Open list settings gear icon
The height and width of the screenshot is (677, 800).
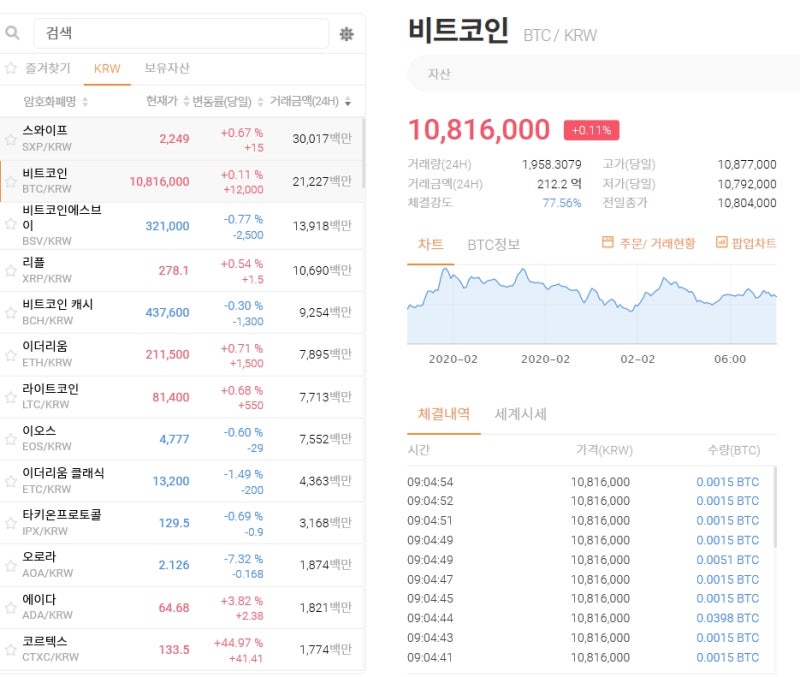pyautogui.click(x=346, y=34)
